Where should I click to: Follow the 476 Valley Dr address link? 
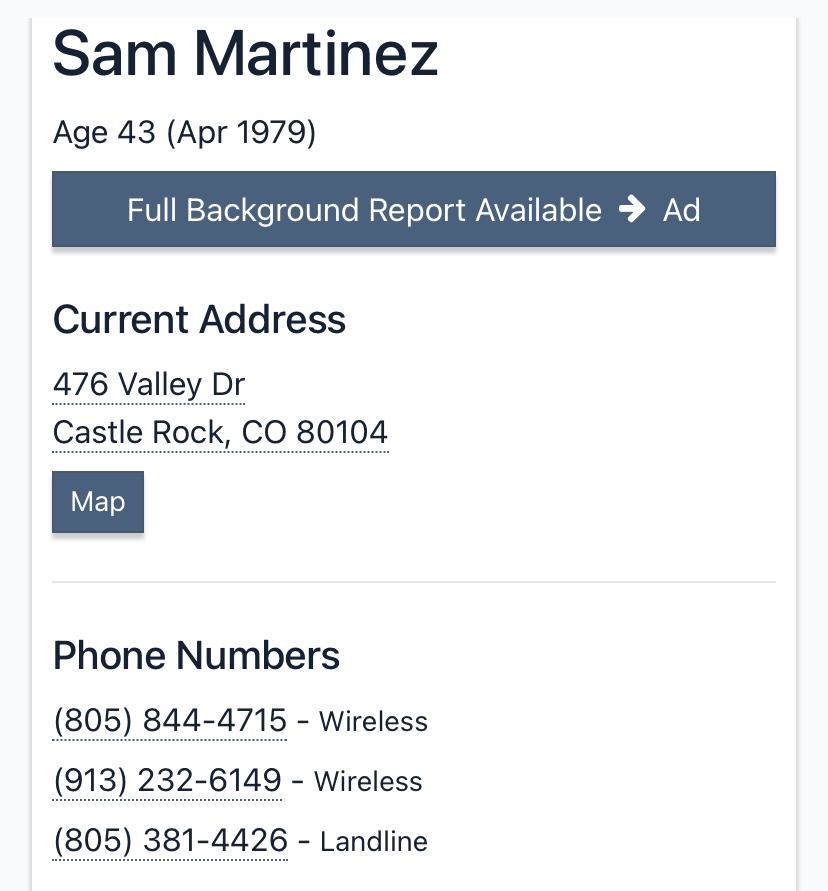coord(149,385)
